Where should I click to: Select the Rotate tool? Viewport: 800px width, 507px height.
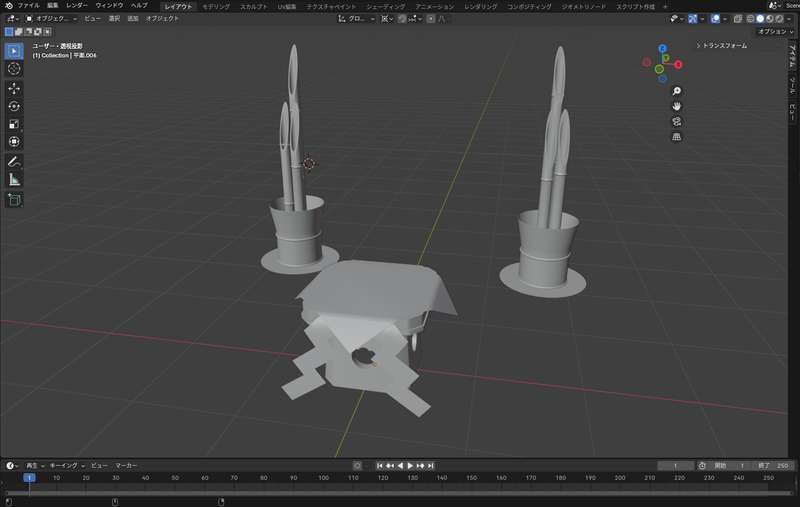[x=14, y=106]
